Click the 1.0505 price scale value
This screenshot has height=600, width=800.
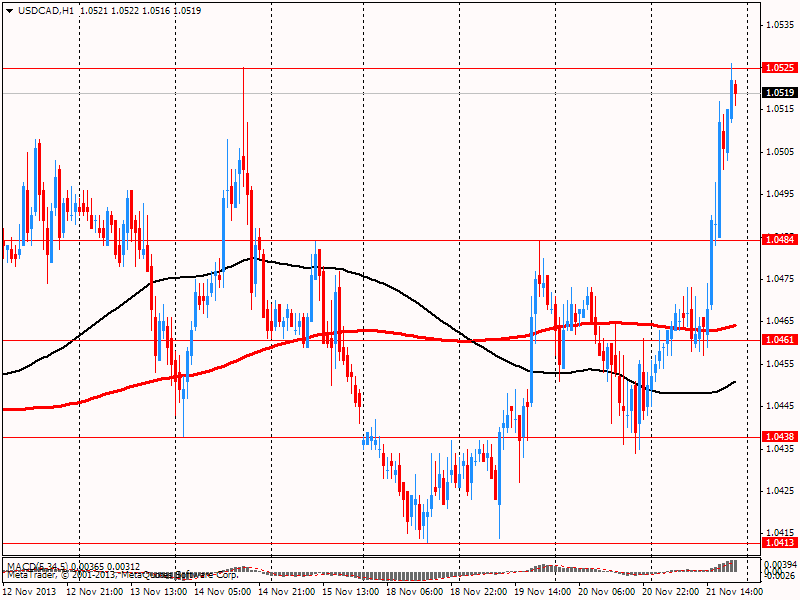pos(780,152)
